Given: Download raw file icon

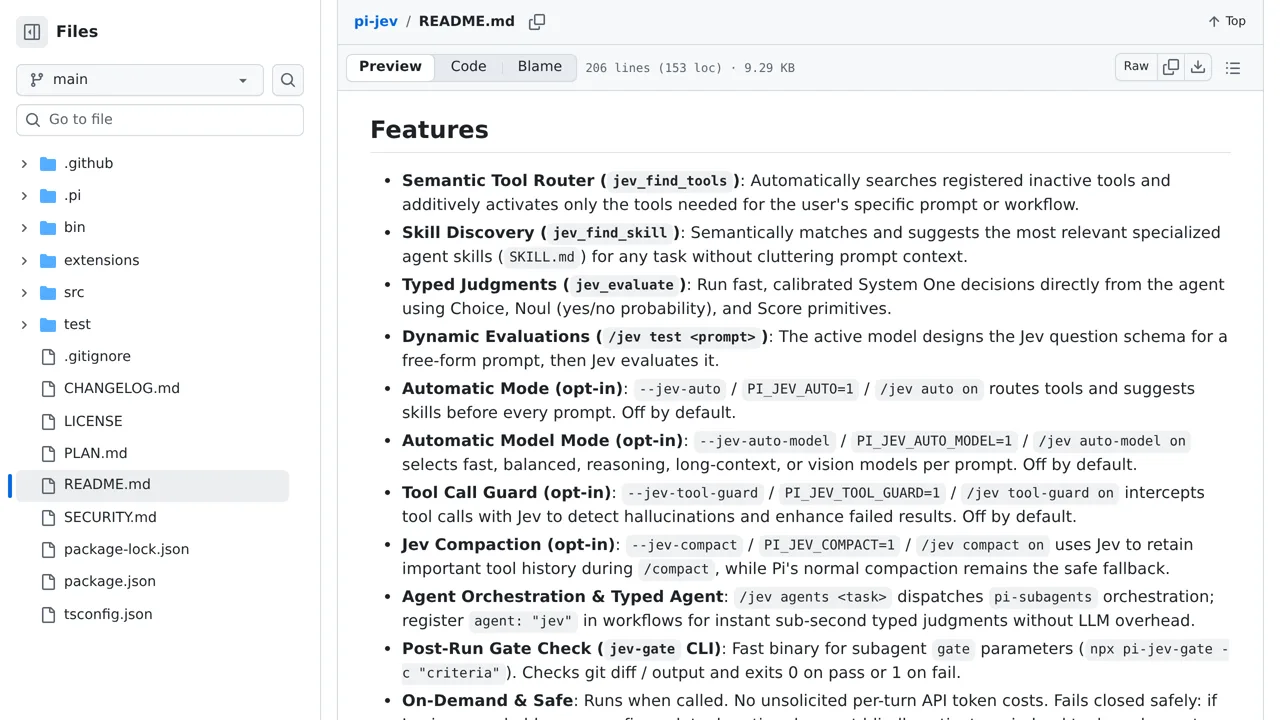Looking at the screenshot, I should coord(1198,67).
